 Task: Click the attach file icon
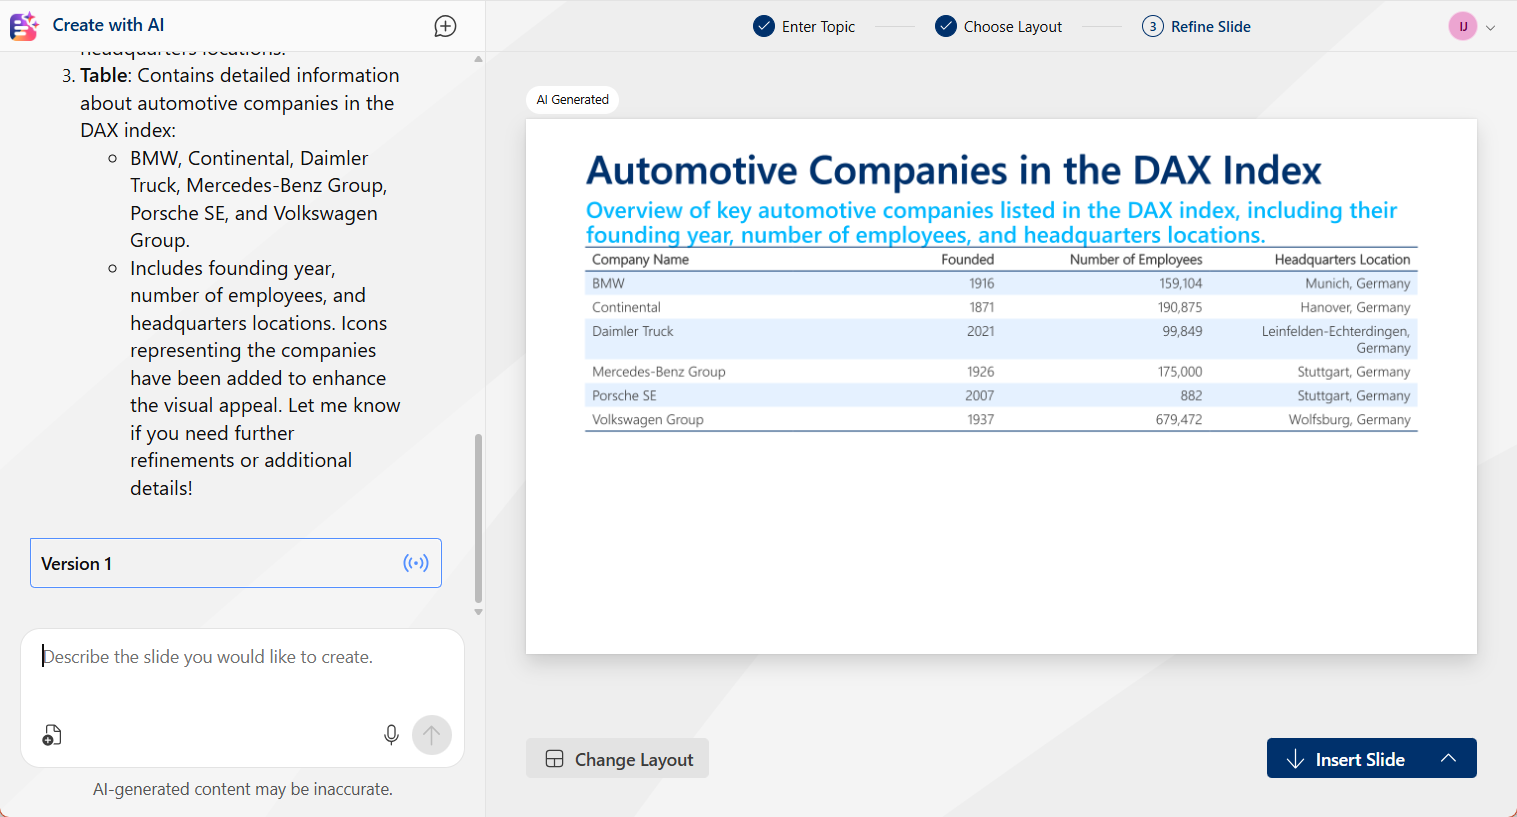[x=52, y=736]
